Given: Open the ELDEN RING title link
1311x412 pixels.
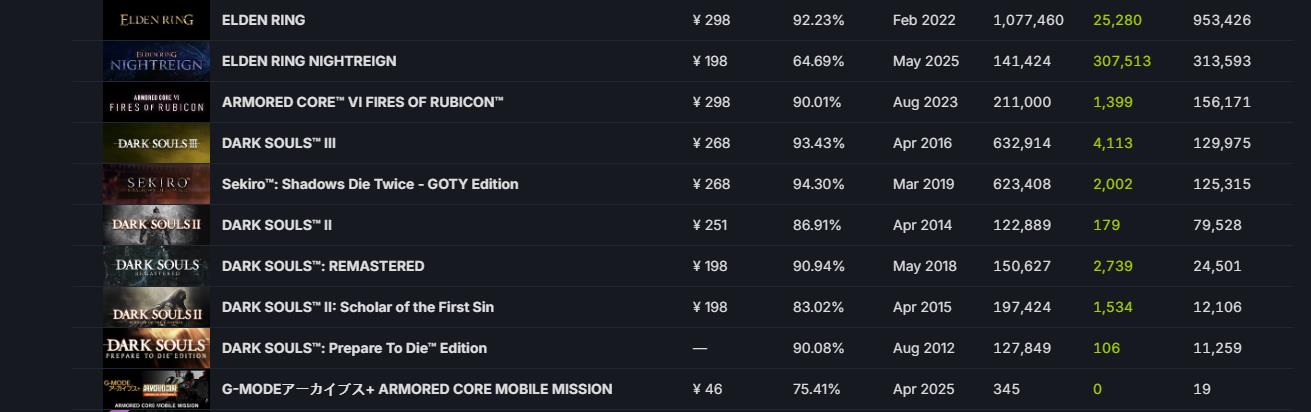Looking at the screenshot, I should (x=263, y=20).
